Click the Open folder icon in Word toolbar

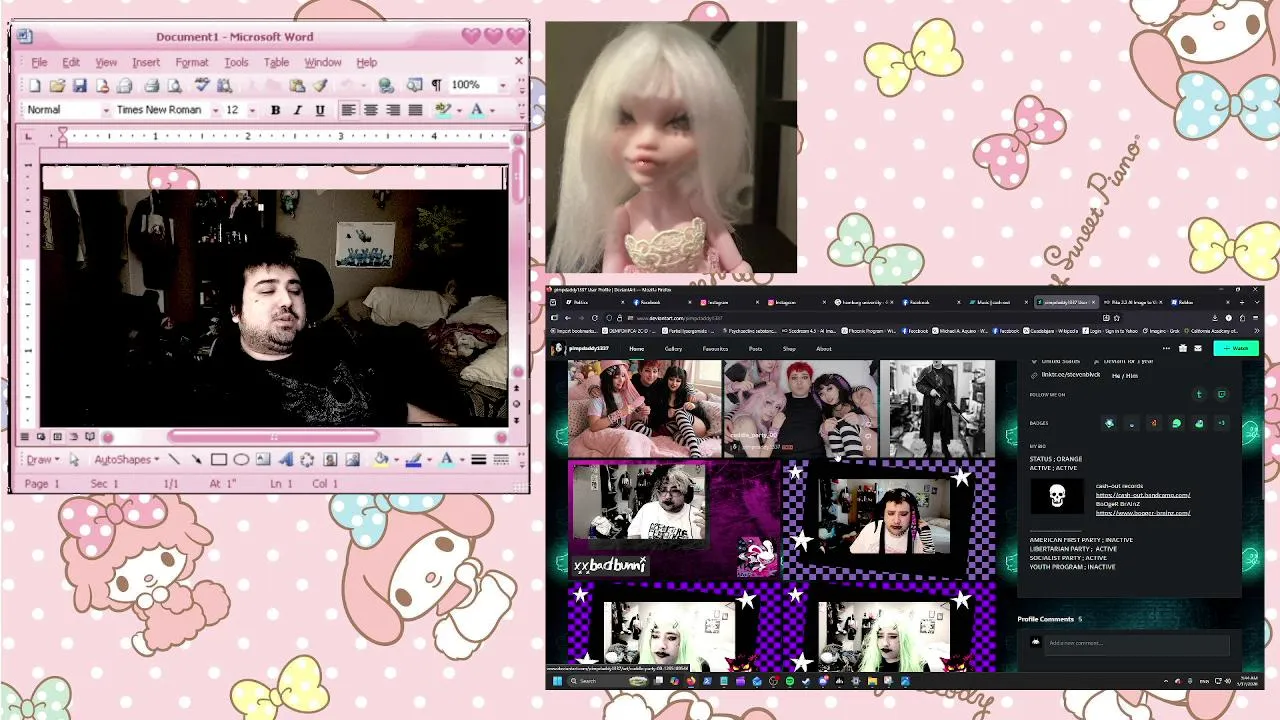point(57,86)
